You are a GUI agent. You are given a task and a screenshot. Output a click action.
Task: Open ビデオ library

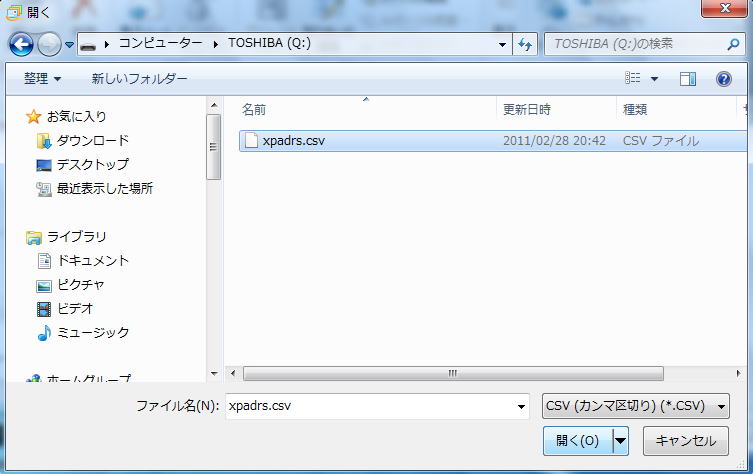click(x=75, y=308)
